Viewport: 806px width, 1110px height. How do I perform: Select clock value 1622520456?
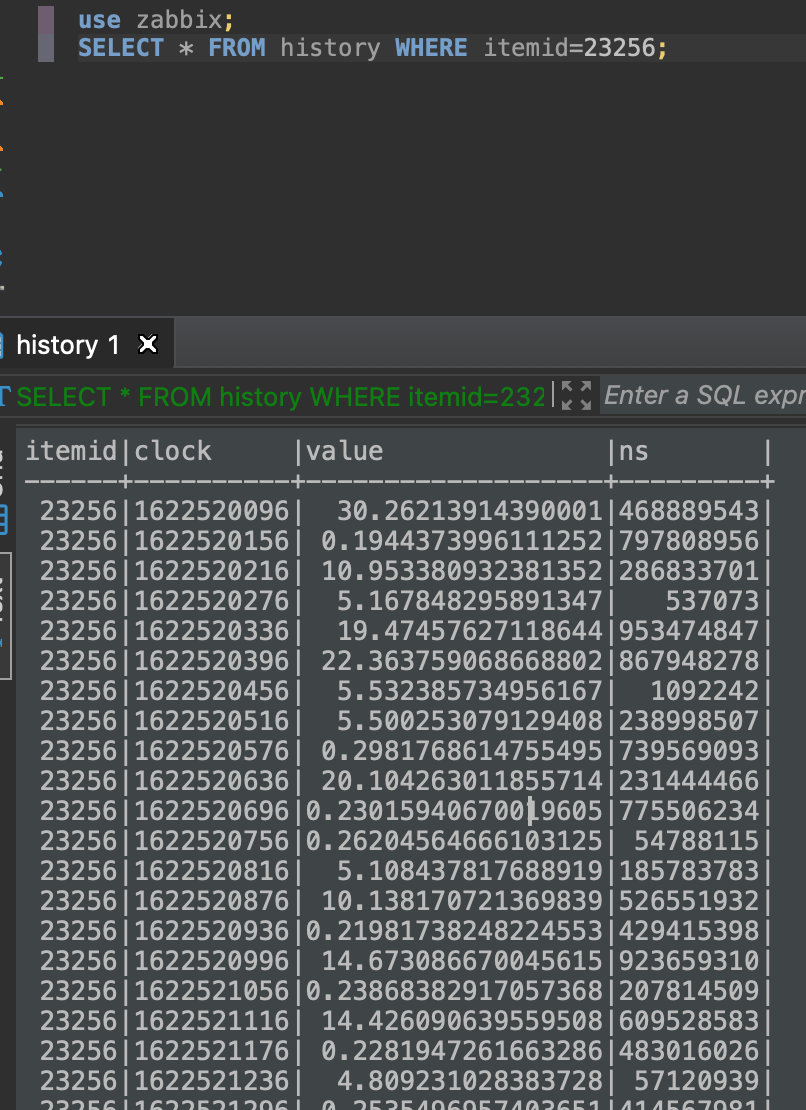tap(212, 691)
